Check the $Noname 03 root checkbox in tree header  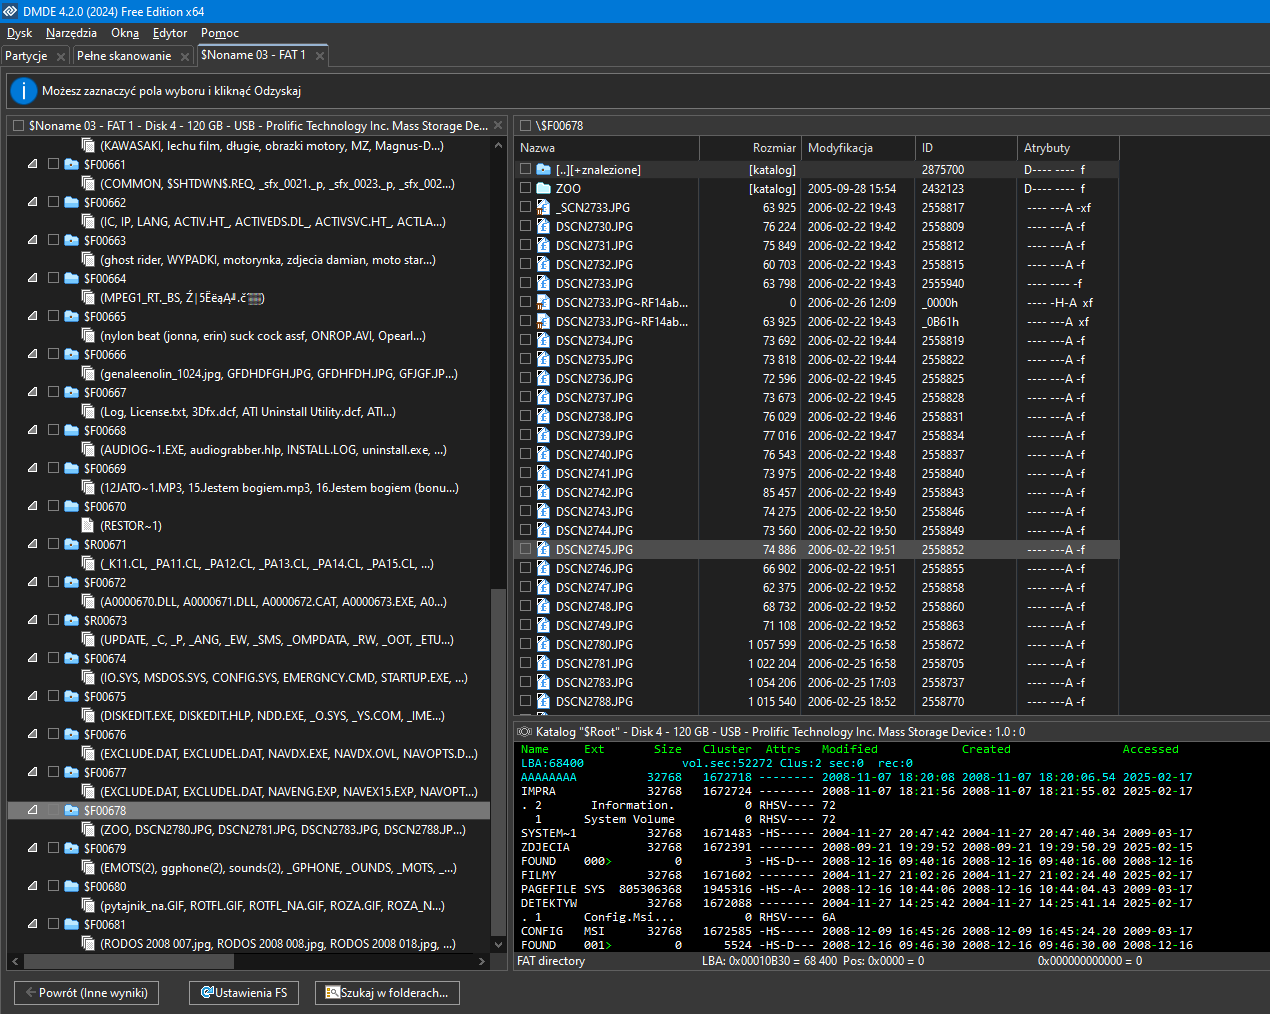(18, 125)
